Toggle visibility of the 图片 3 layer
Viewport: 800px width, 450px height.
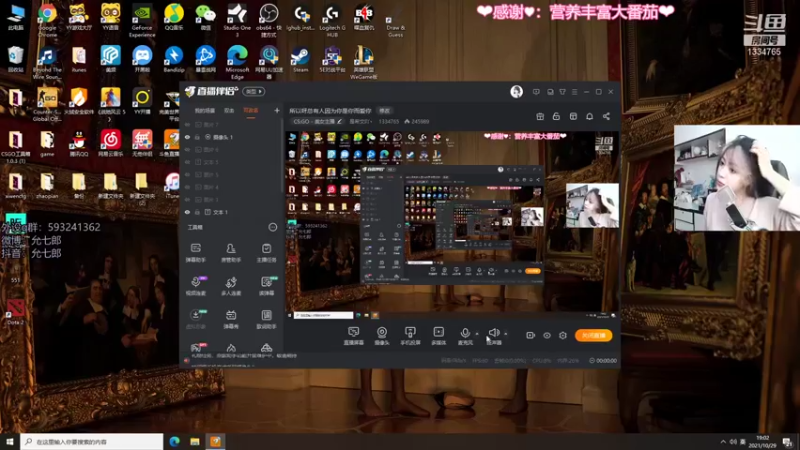[187, 199]
